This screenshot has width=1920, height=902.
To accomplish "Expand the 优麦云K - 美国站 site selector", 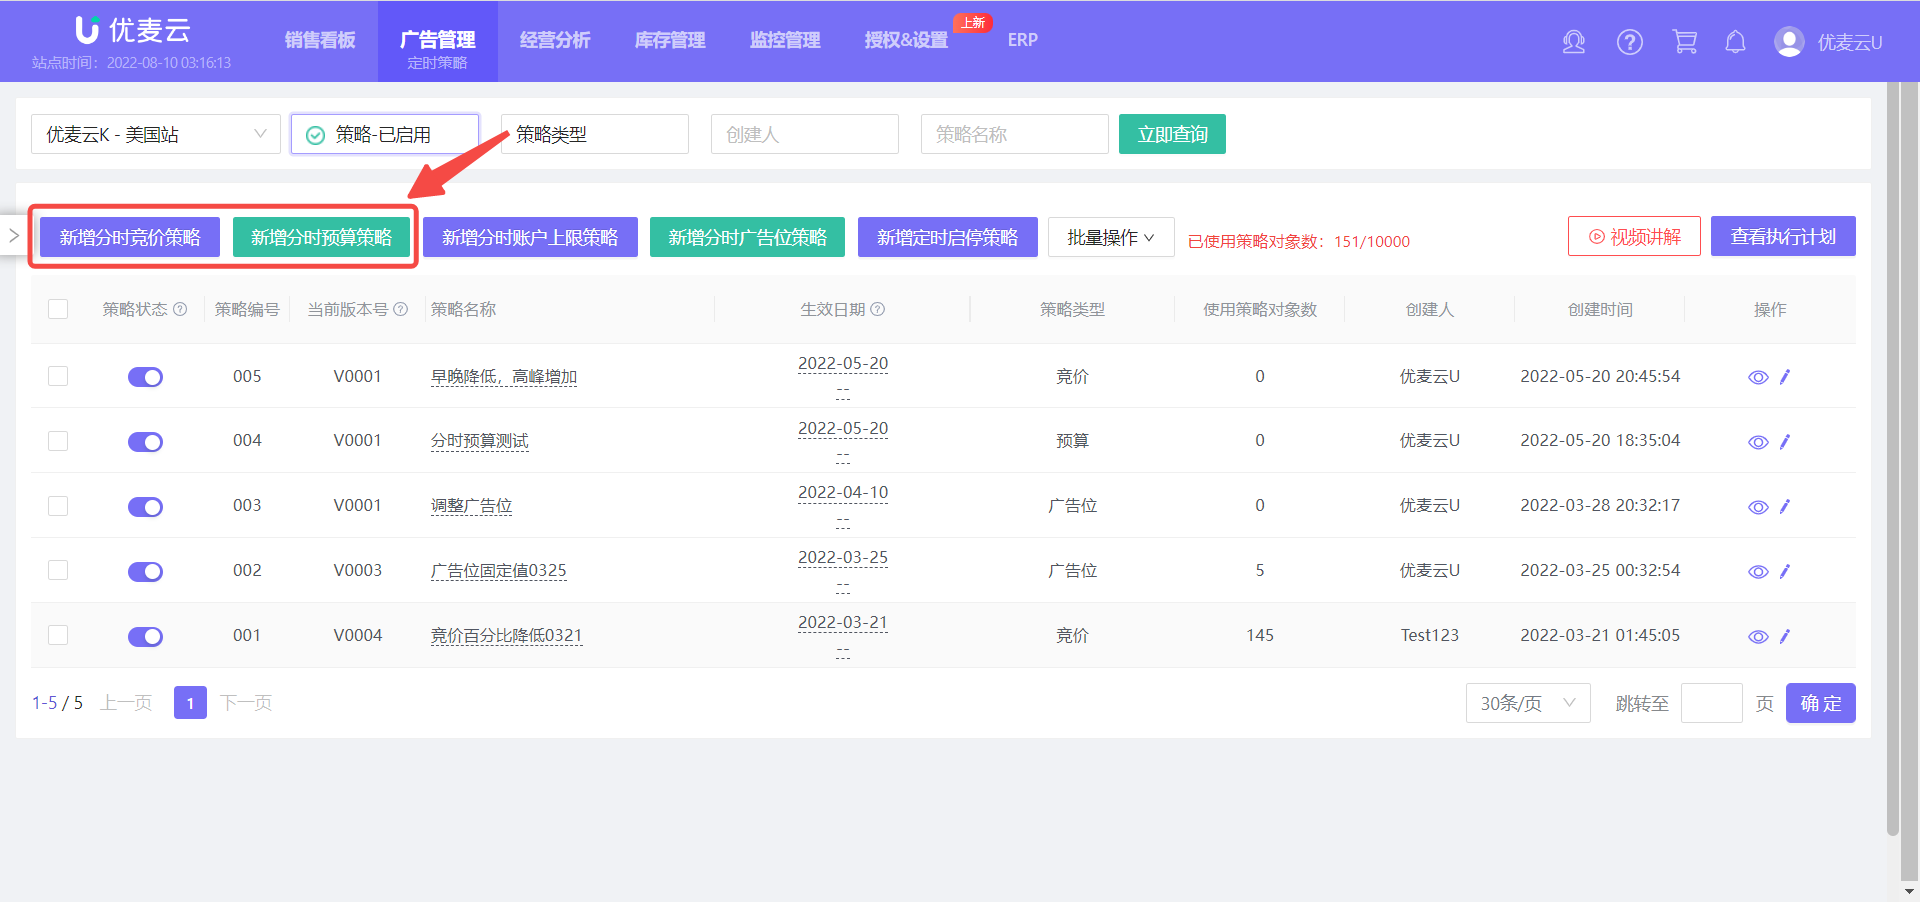I will (x=155, y=133).
